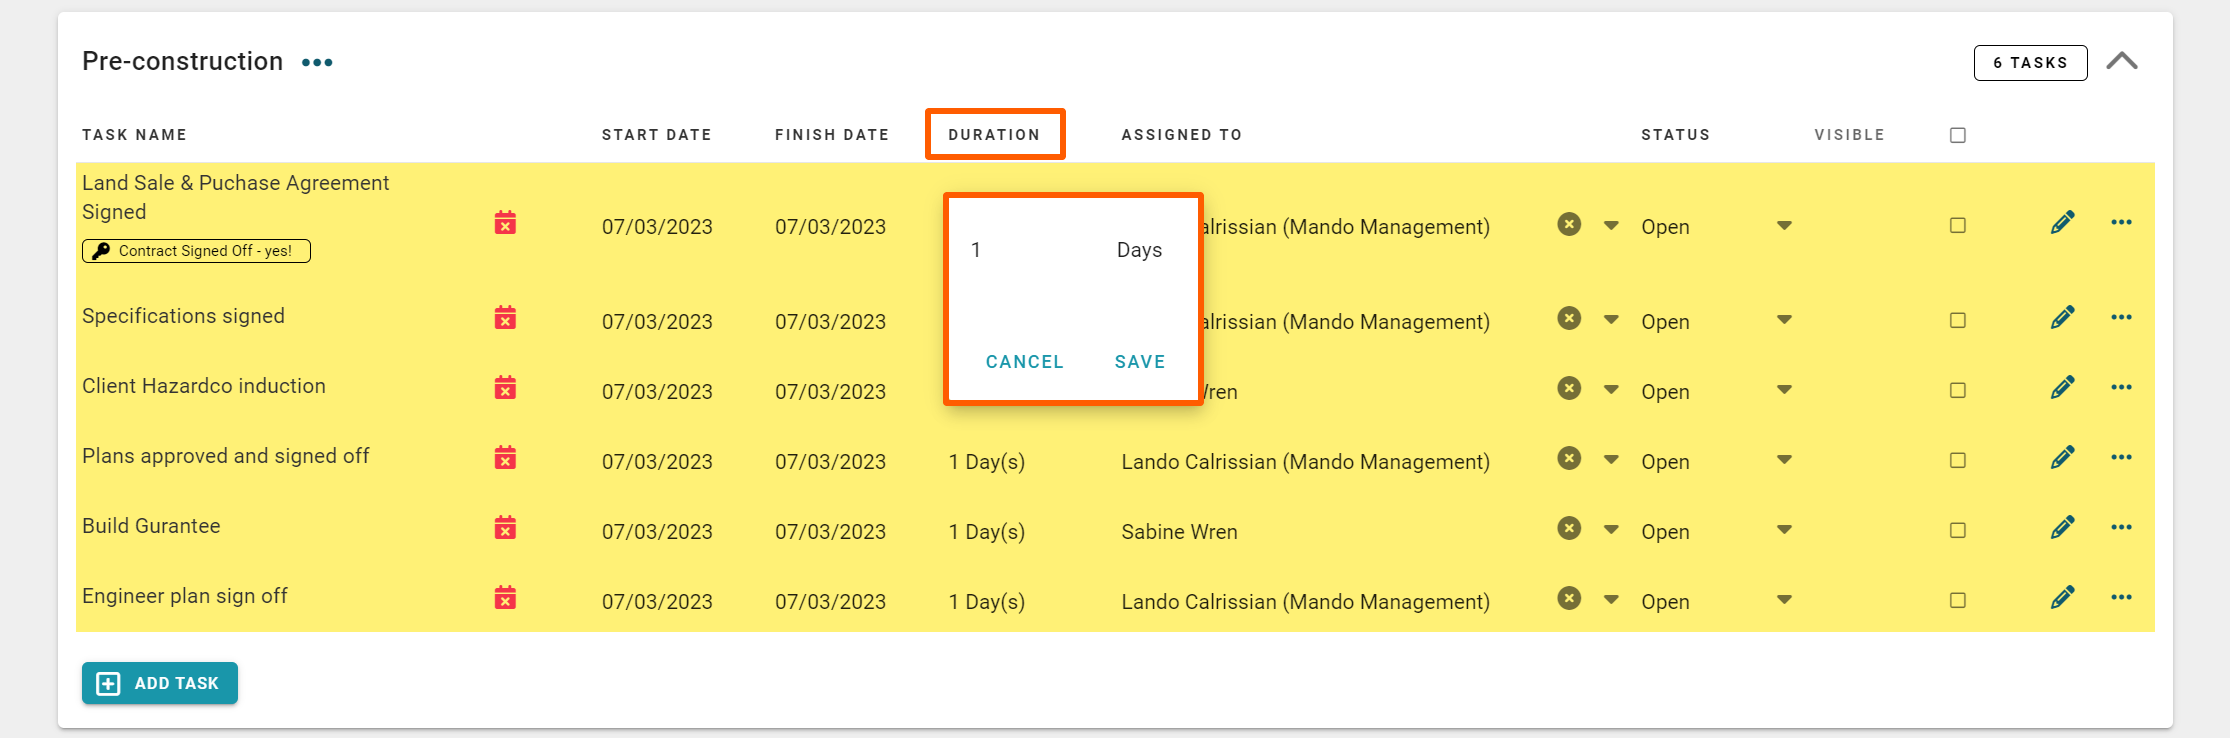Click the red calendar icon for Specifications signed
Viewport: 2230px width, 738px height.
[505, 318]
